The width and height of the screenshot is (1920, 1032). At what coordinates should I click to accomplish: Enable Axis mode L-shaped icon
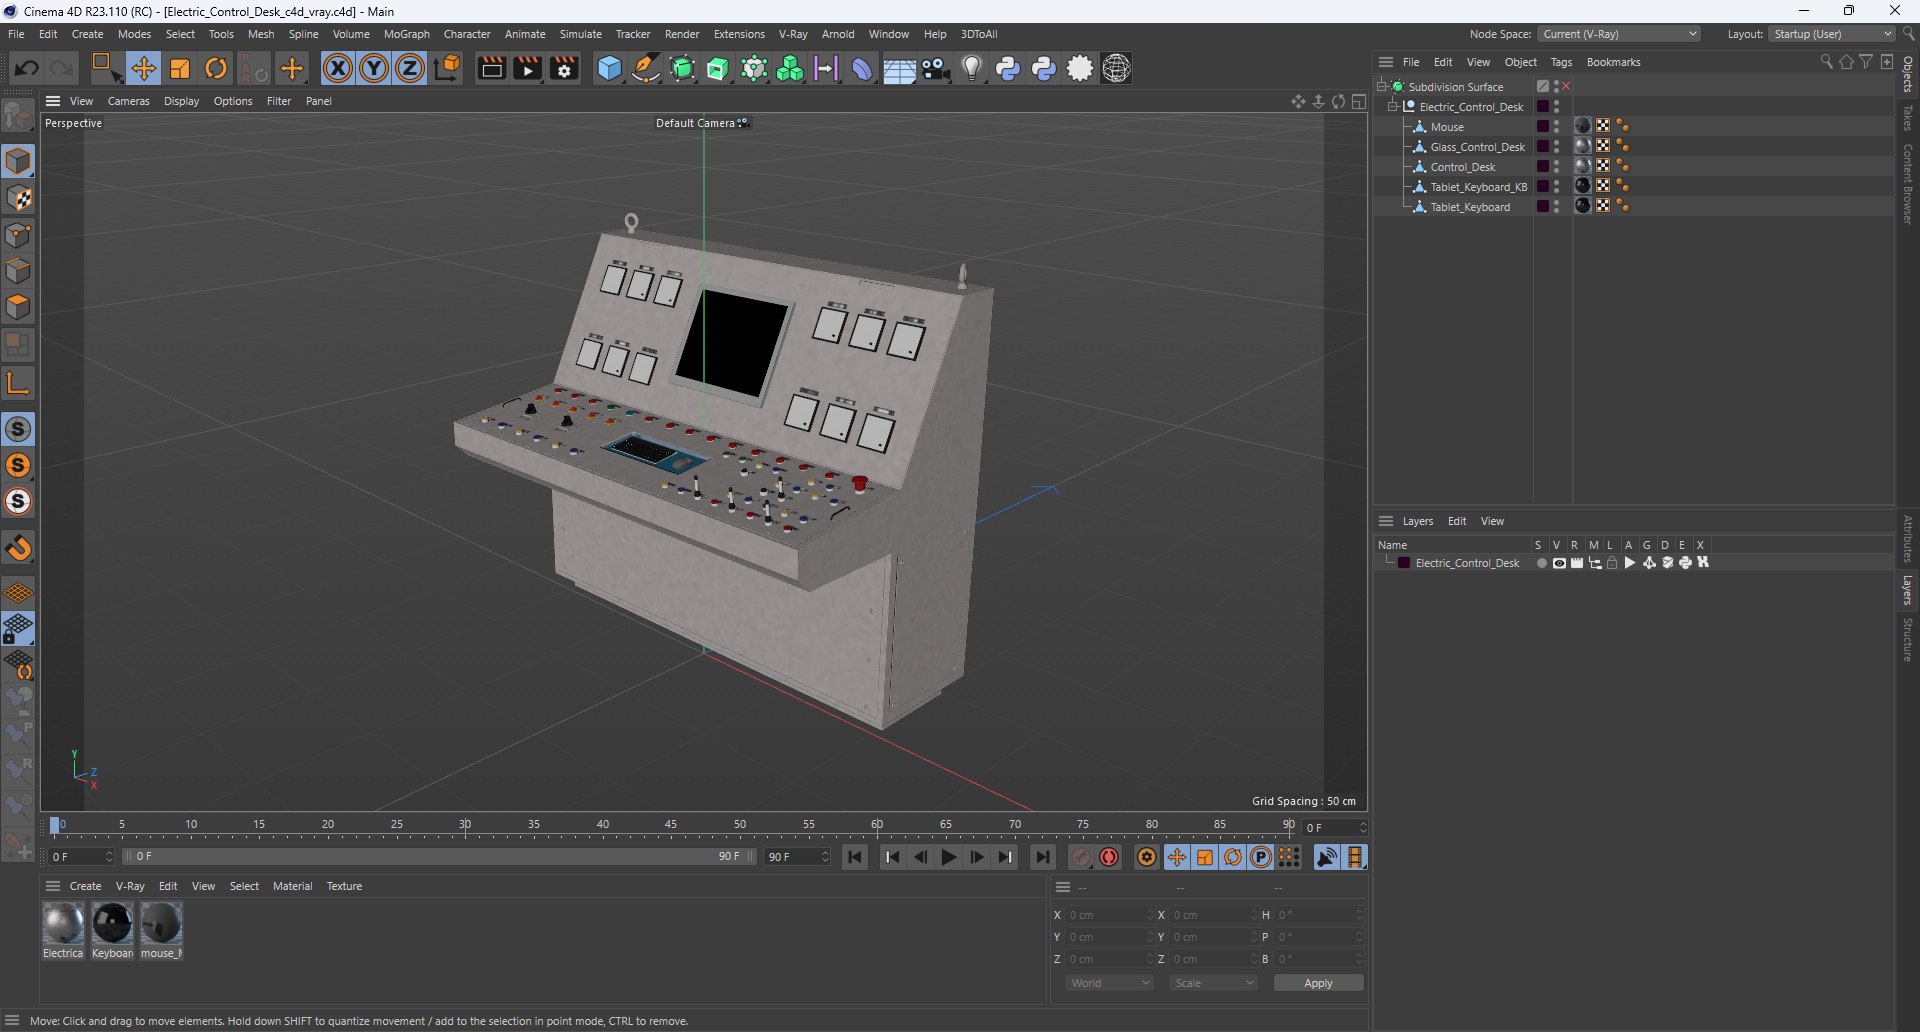tap(18, 382)
